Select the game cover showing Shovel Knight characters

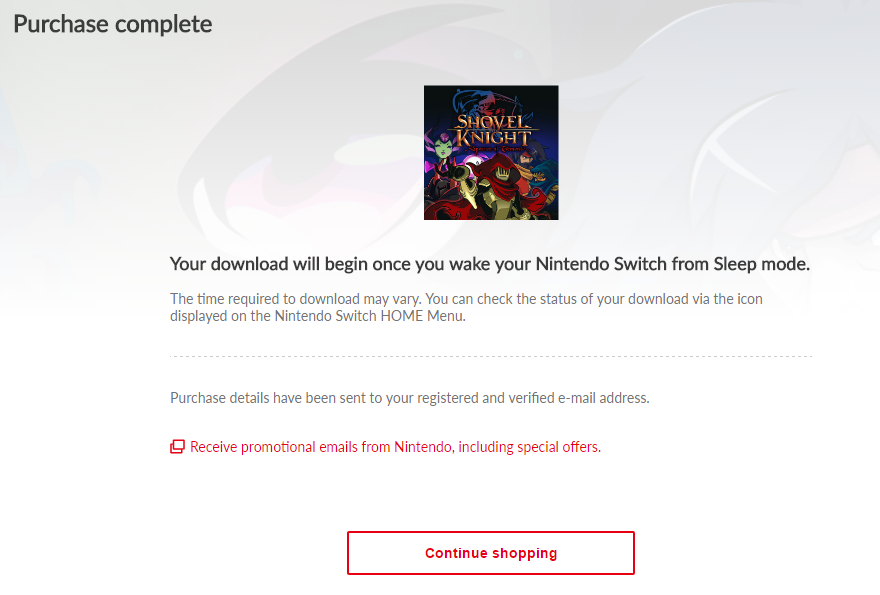point(490,152)
